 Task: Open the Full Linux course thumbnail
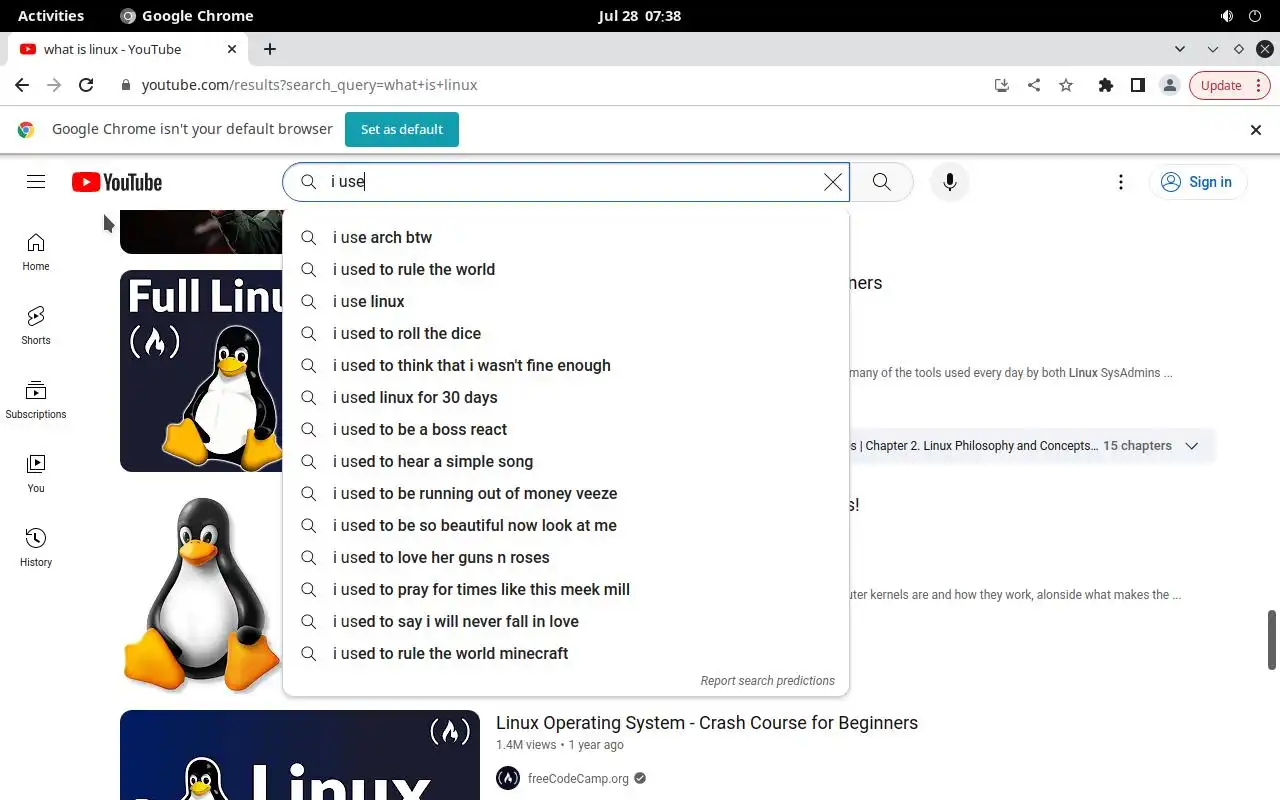(x=201, y=370)
